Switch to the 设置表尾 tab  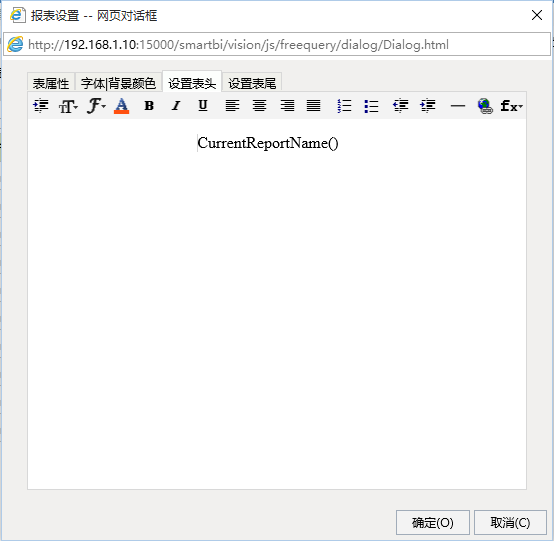(x=252, y=83)
